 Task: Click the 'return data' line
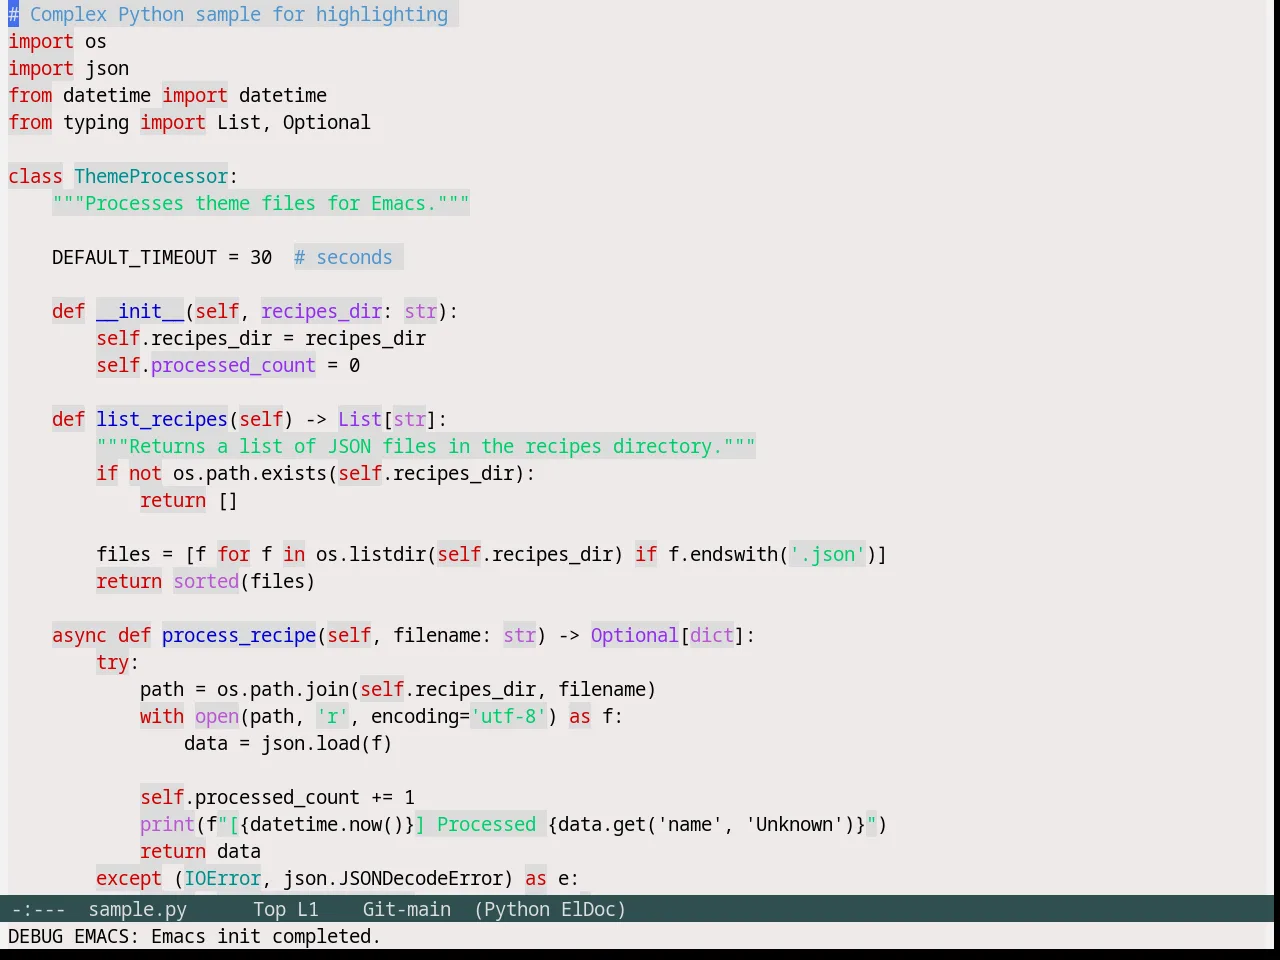click(200, 851)
